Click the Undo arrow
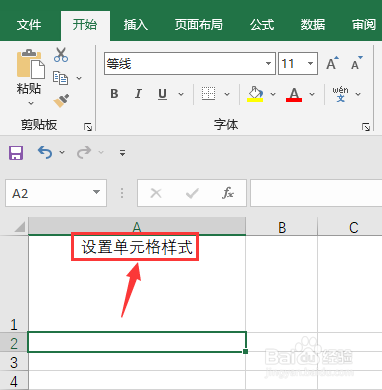This screenshot has height=390, width=382. (45, 152)
